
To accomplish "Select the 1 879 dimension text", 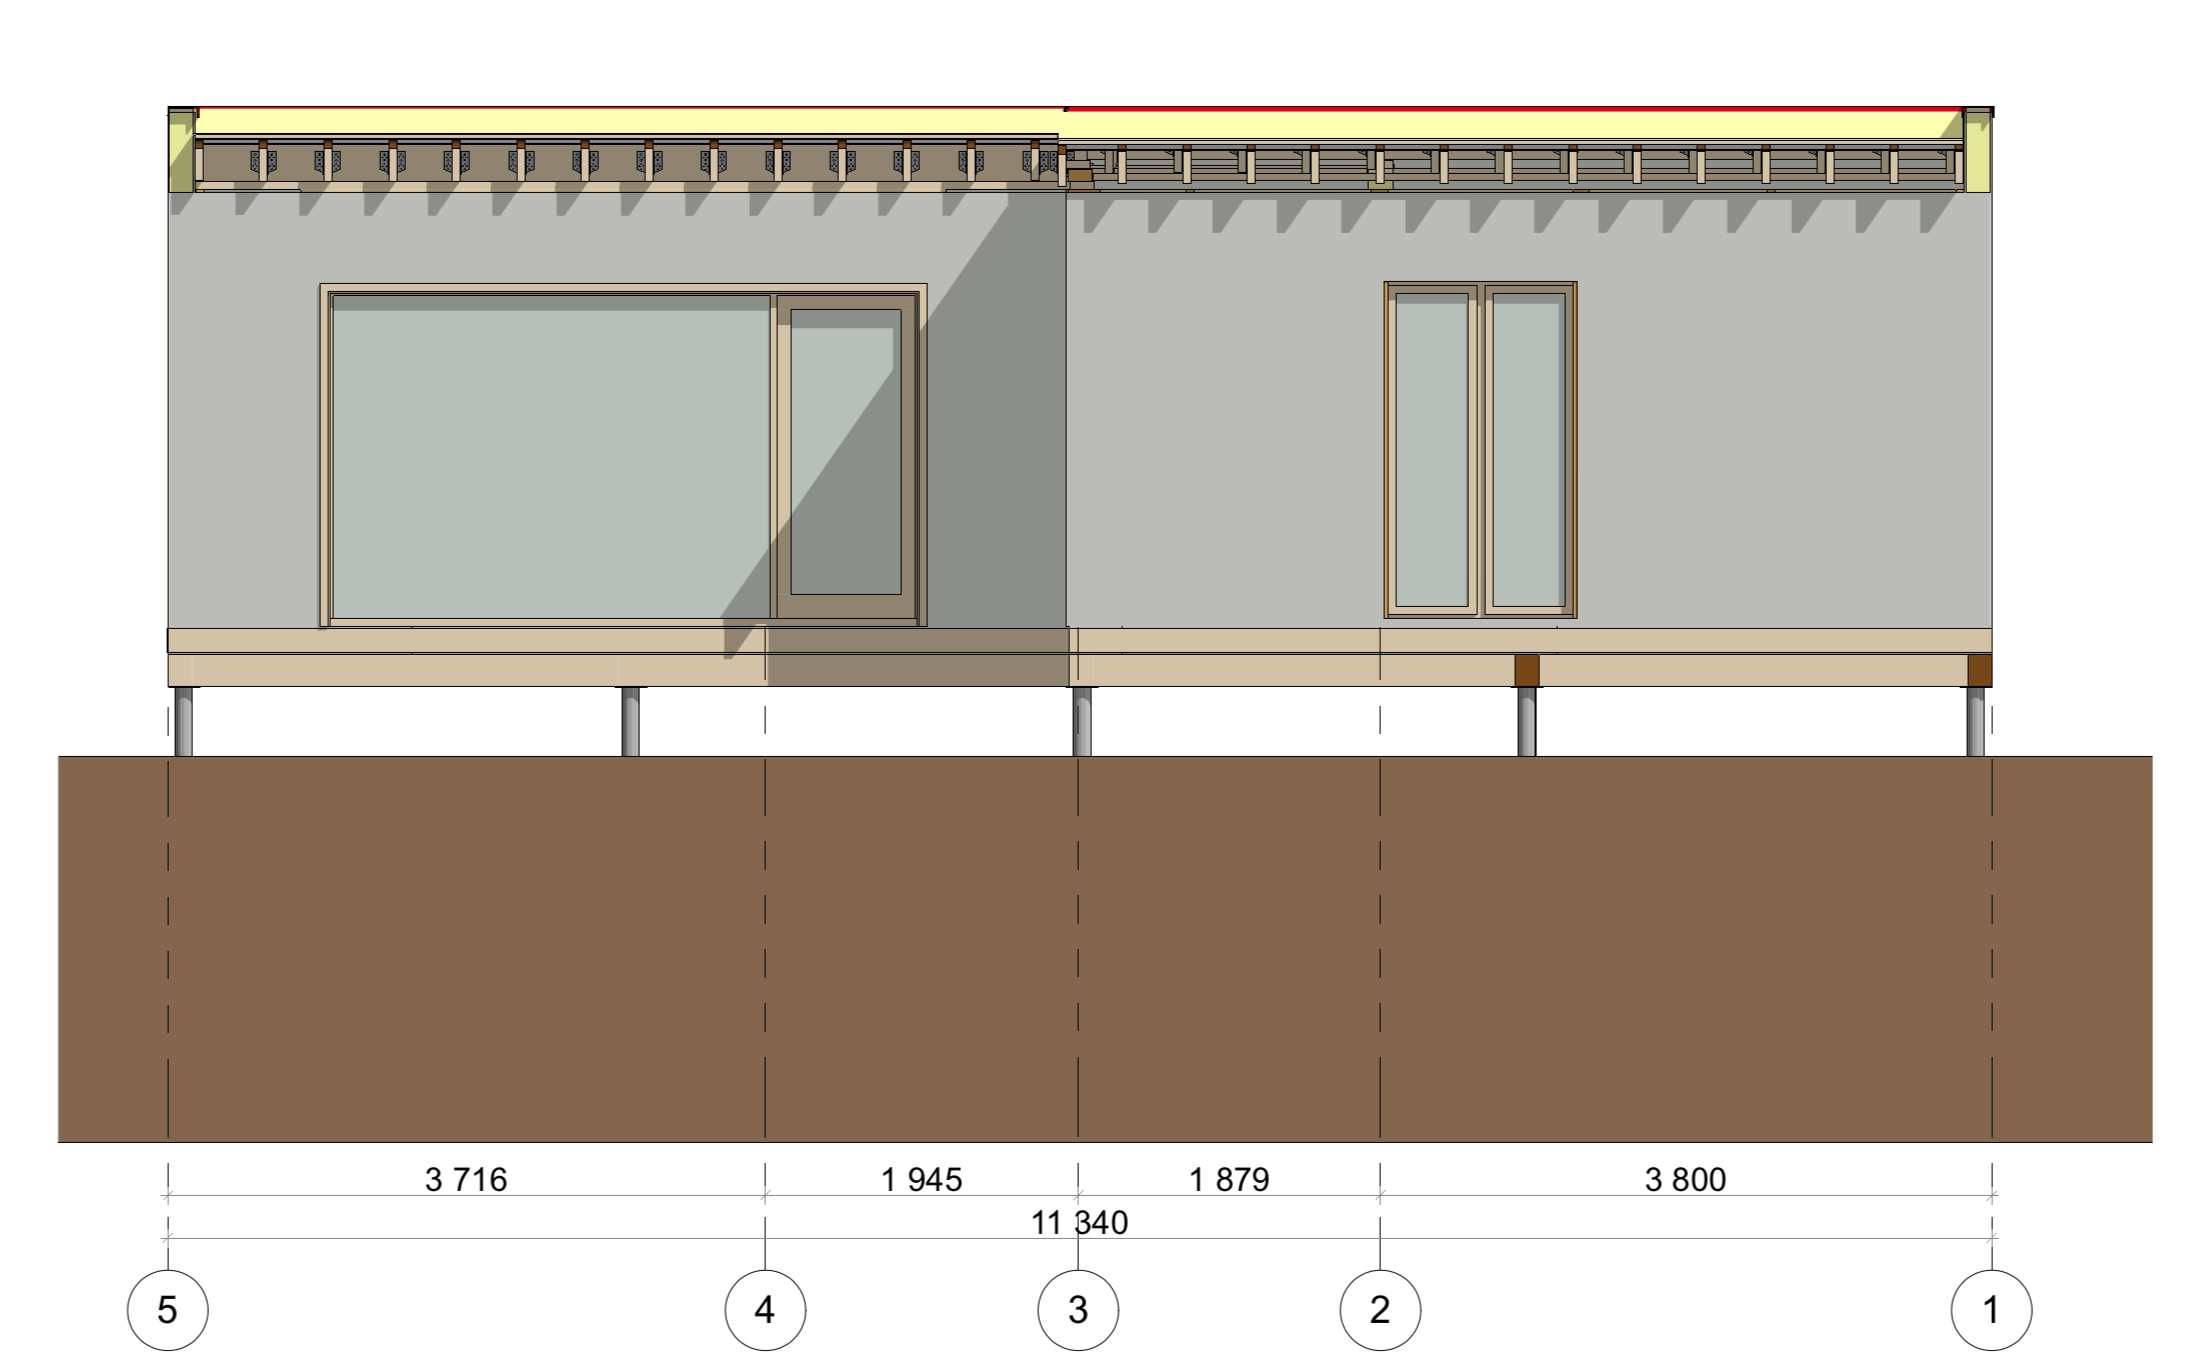I will pyautogui.click(x=1229, y=1180).
